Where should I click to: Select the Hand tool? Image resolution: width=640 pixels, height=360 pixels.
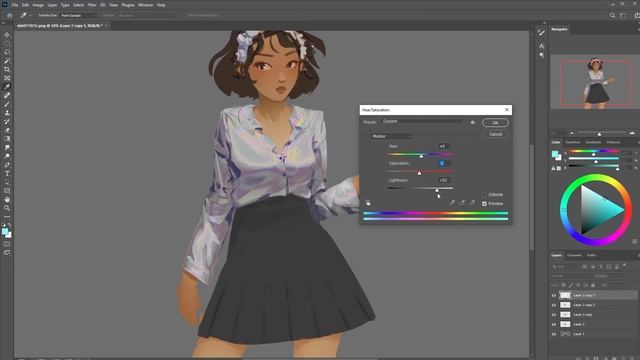(x=7, y=199)
